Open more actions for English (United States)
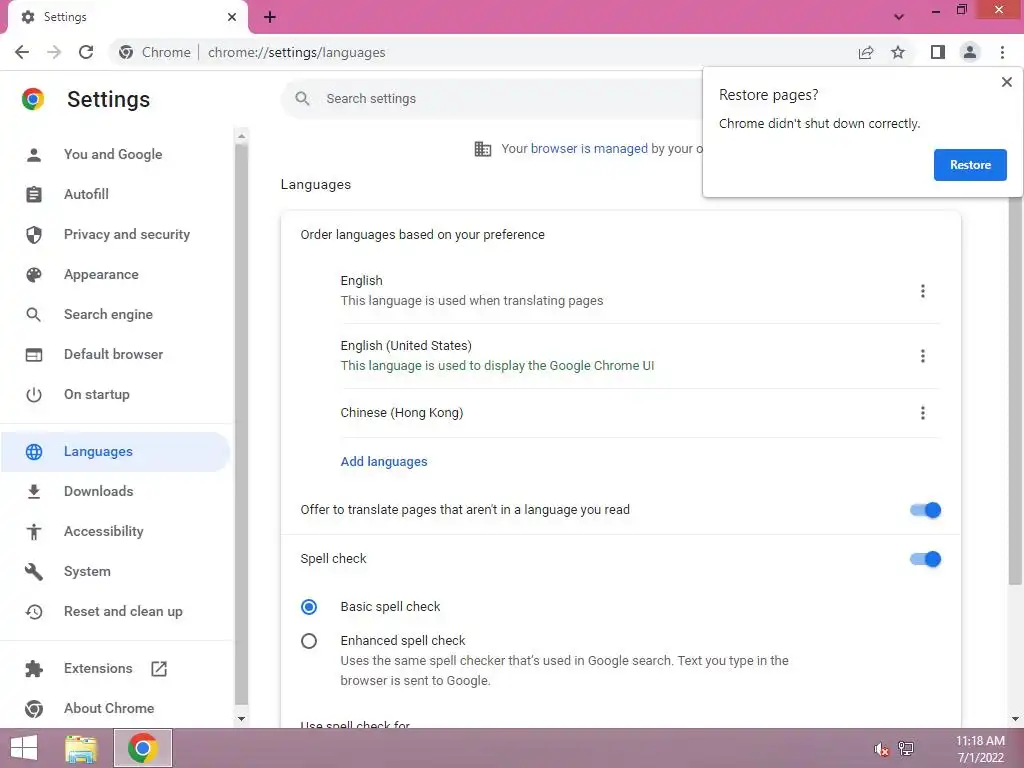Screen dimensions: 1024x768 pyautogui.click(x=922, y=356)
